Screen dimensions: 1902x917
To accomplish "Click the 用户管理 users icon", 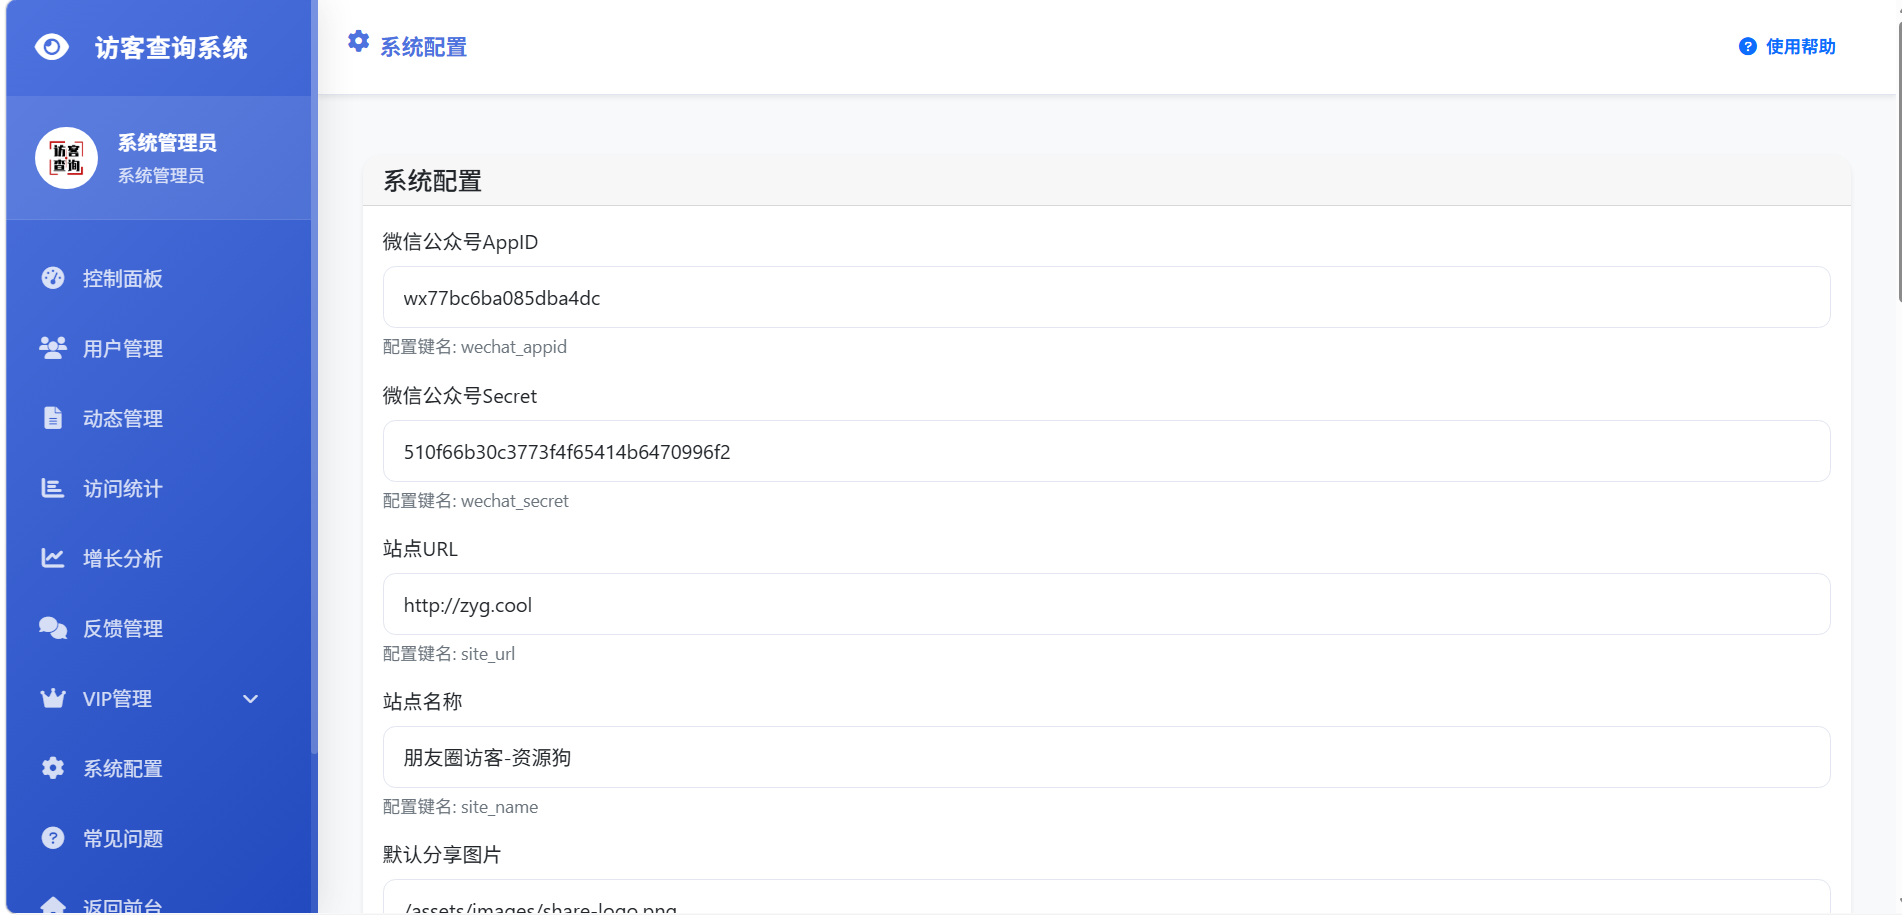I will (53, 348).
